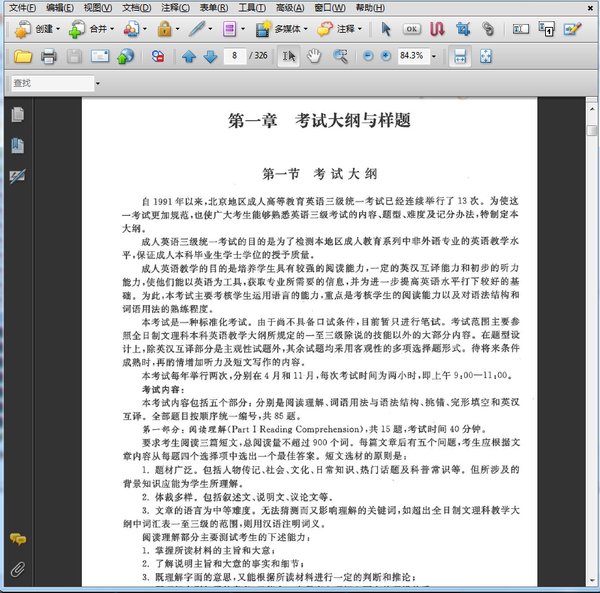Toggle fit one full page mode
Screen dimensions: 600x593
[486, 57]
